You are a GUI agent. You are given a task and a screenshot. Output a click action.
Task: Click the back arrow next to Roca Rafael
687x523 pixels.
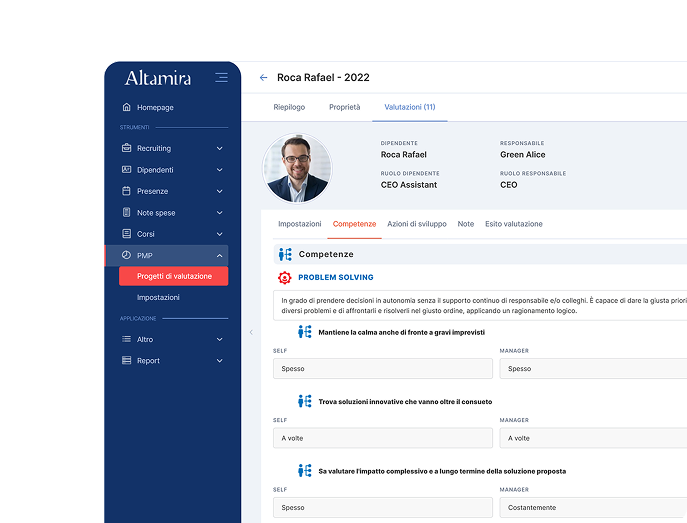[x=264, y=77]
